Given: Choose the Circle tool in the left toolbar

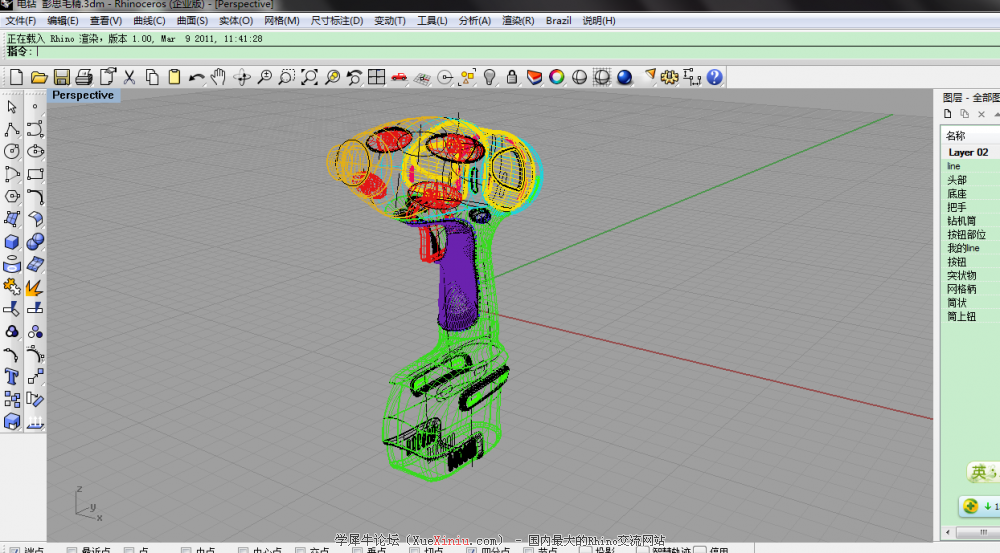Looking at the screenshot, I should coord(11,151).
